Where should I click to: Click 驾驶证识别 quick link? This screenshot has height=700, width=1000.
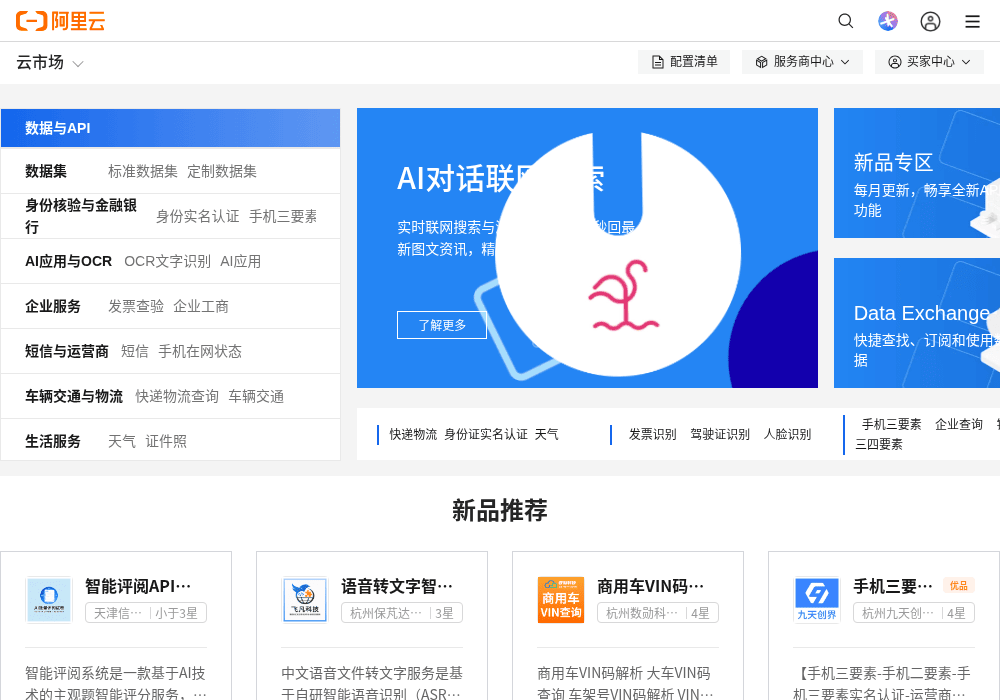pos(720,435)
